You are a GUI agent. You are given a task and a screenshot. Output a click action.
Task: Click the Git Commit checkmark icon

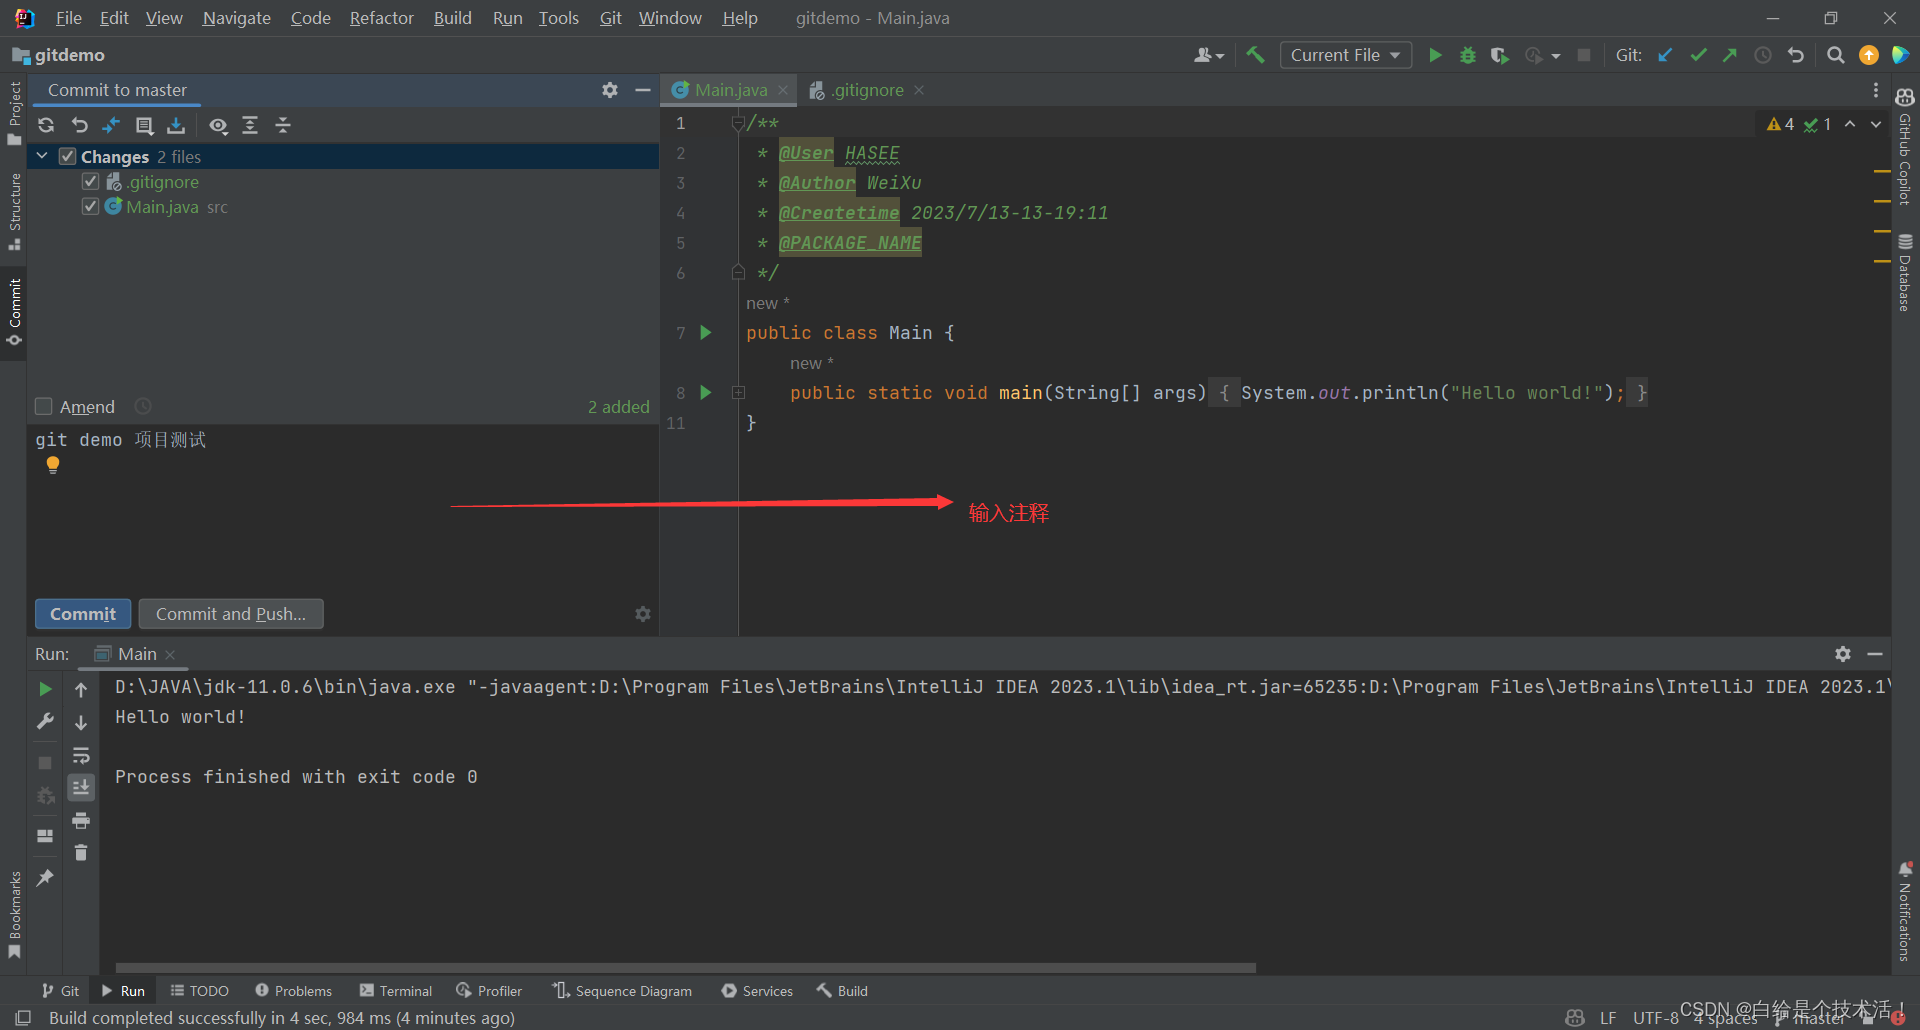point(1698,55)
